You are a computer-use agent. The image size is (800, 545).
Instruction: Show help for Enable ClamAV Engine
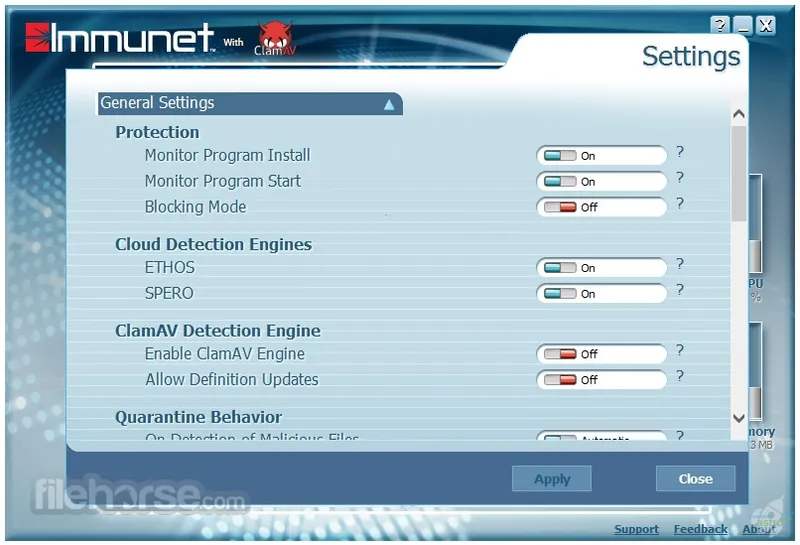click(680, 351)
